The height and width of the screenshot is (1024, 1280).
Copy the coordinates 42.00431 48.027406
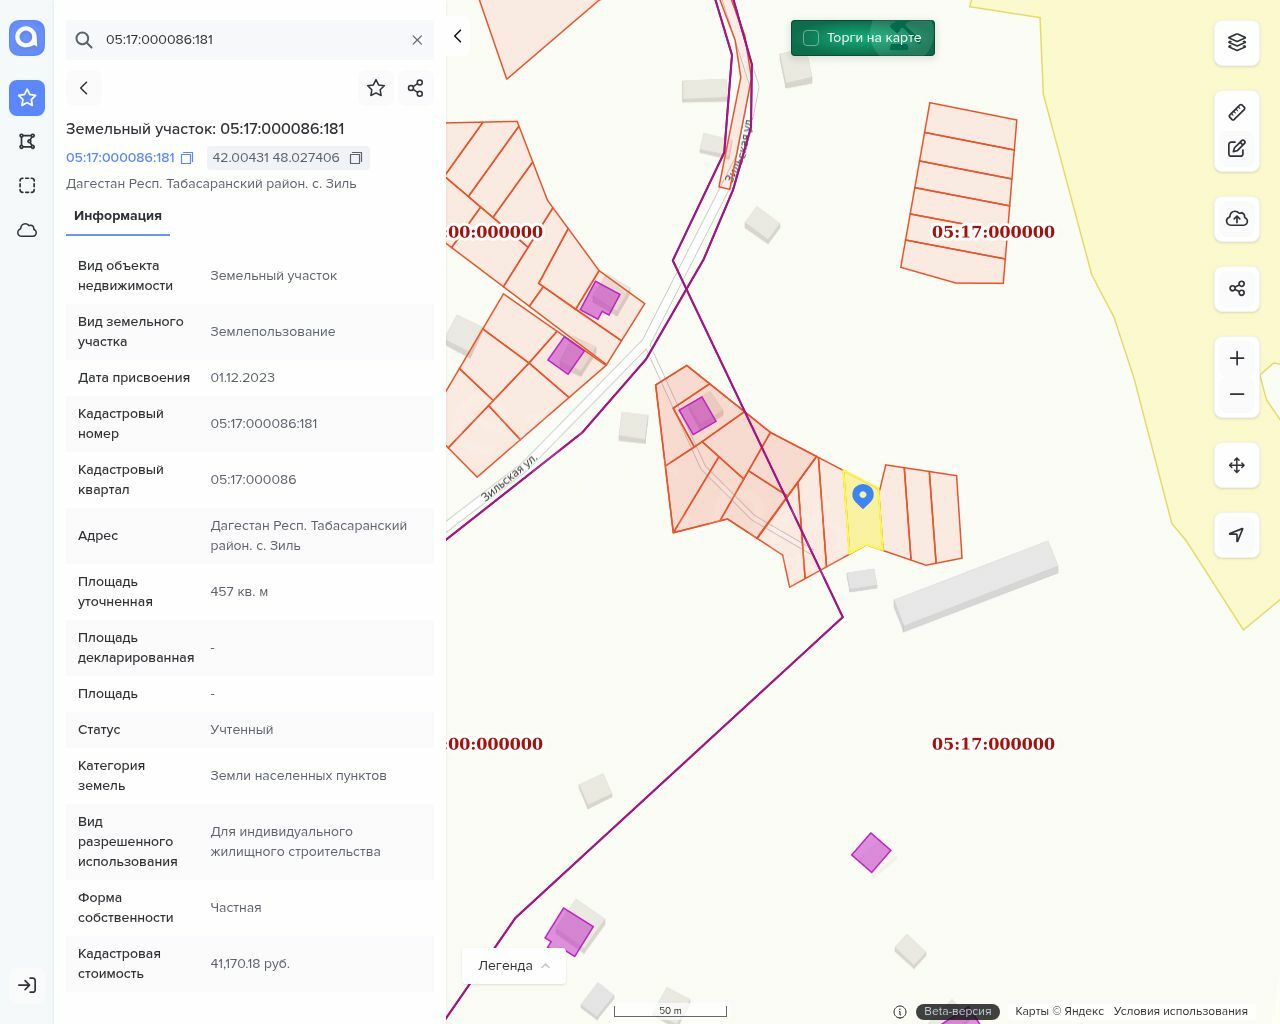point(355,158)
